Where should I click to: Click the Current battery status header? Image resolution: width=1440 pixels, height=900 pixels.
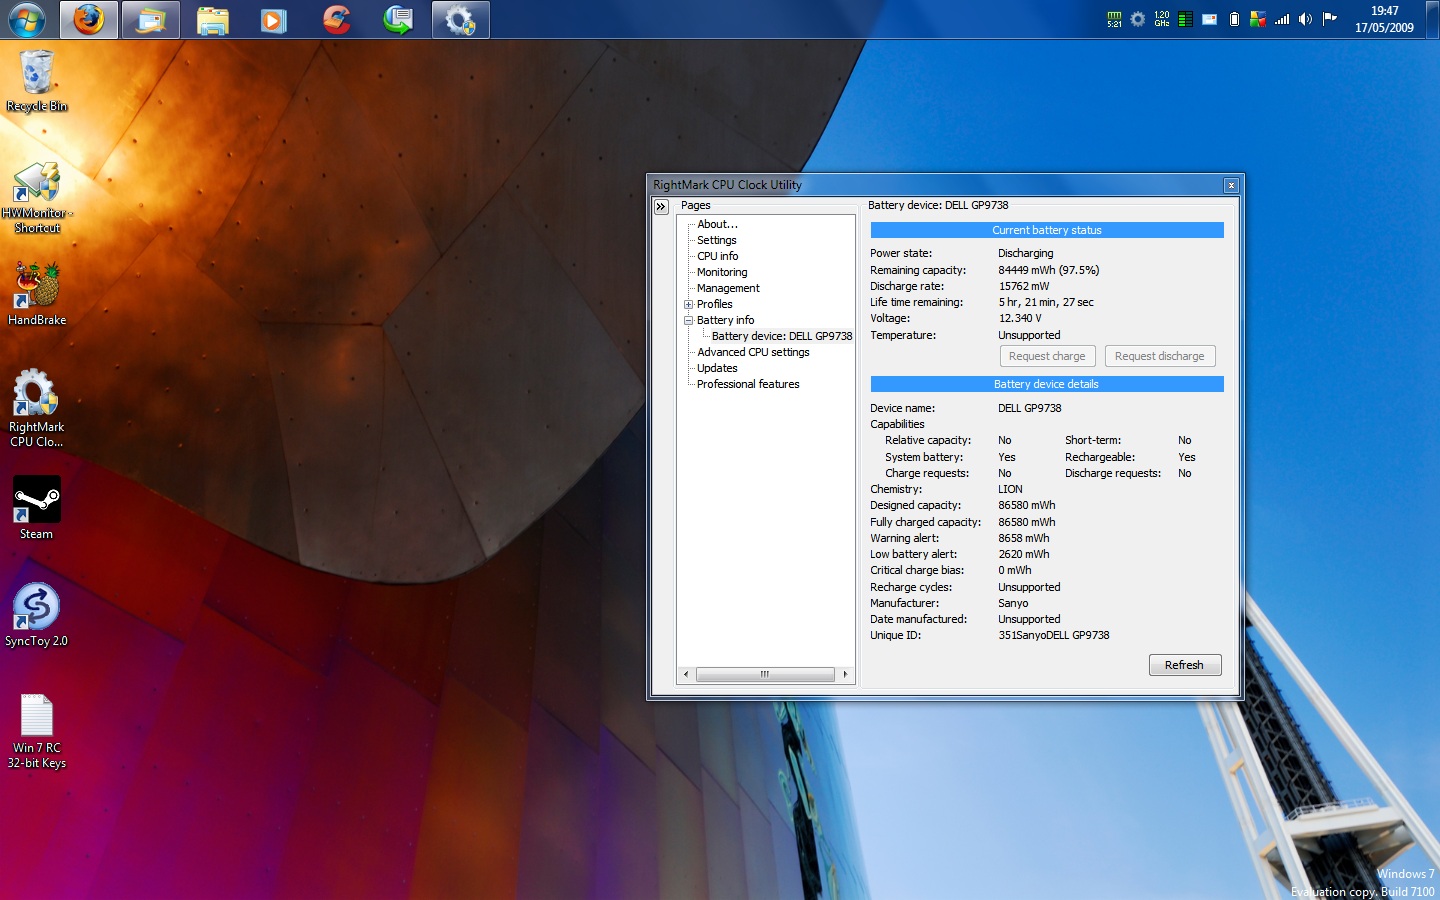1047,230
